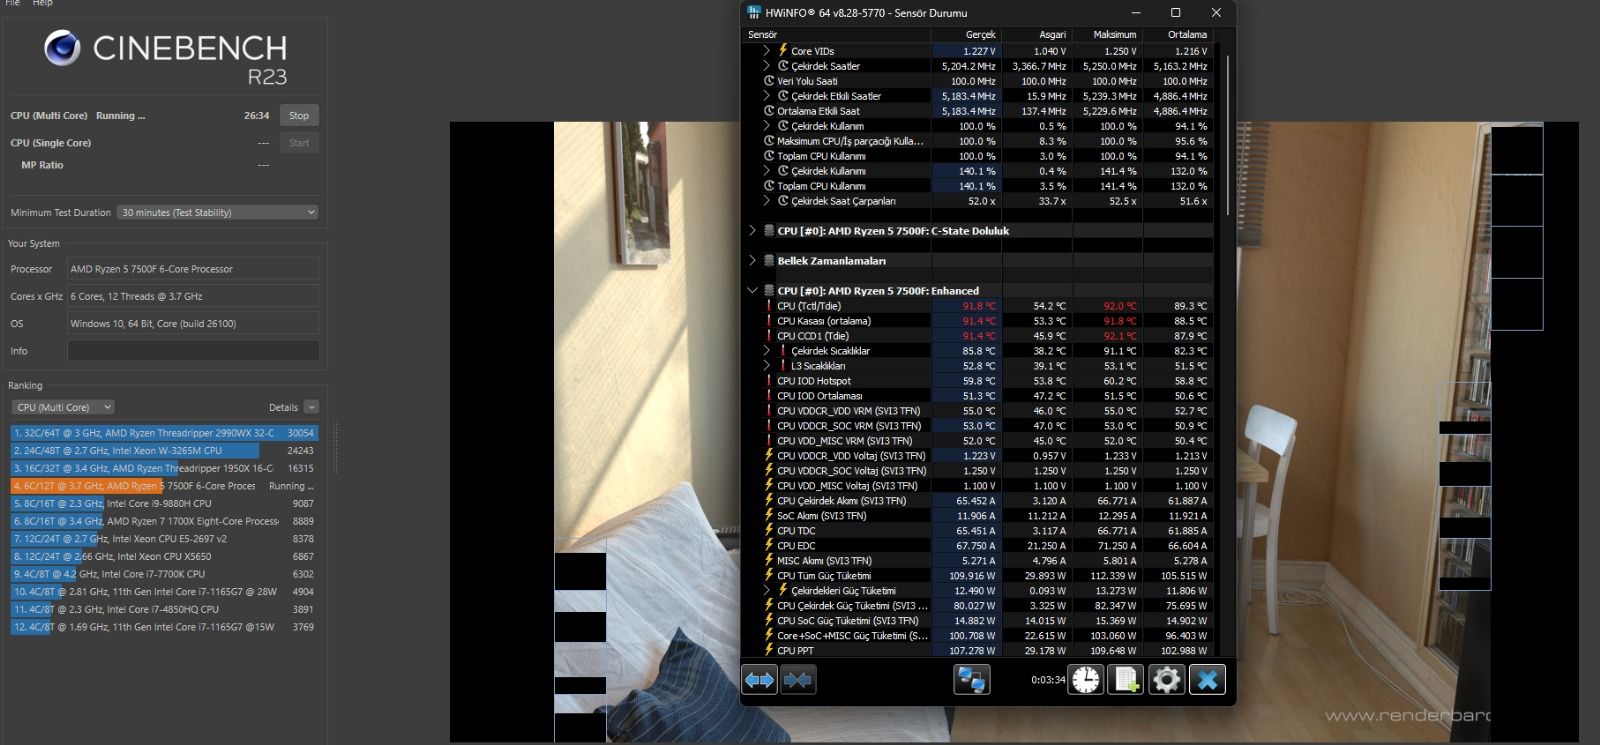Expand the Çekirdek Saatler row
The width and height of the screenshot is (1600, 745).
tap(766, 66)
